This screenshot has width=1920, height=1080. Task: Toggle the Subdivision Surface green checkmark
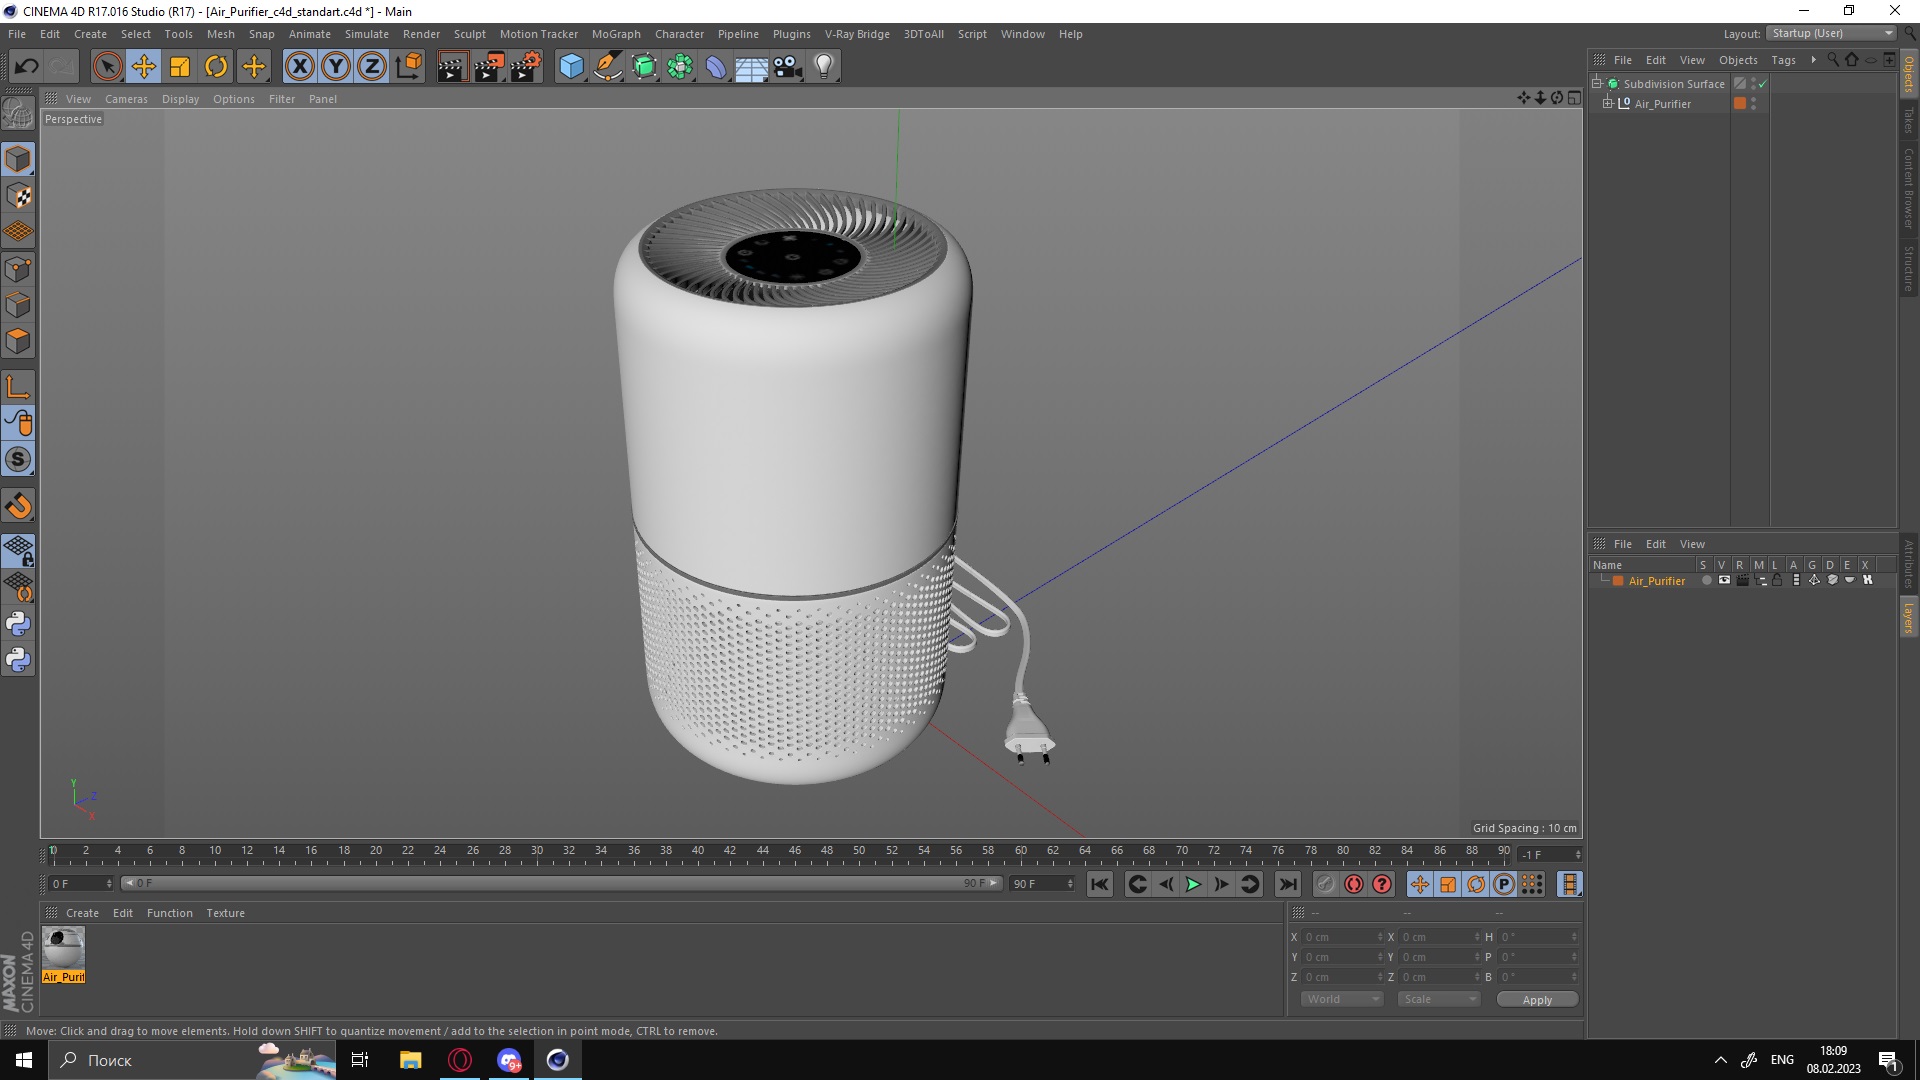click(x=1762, y=83)
